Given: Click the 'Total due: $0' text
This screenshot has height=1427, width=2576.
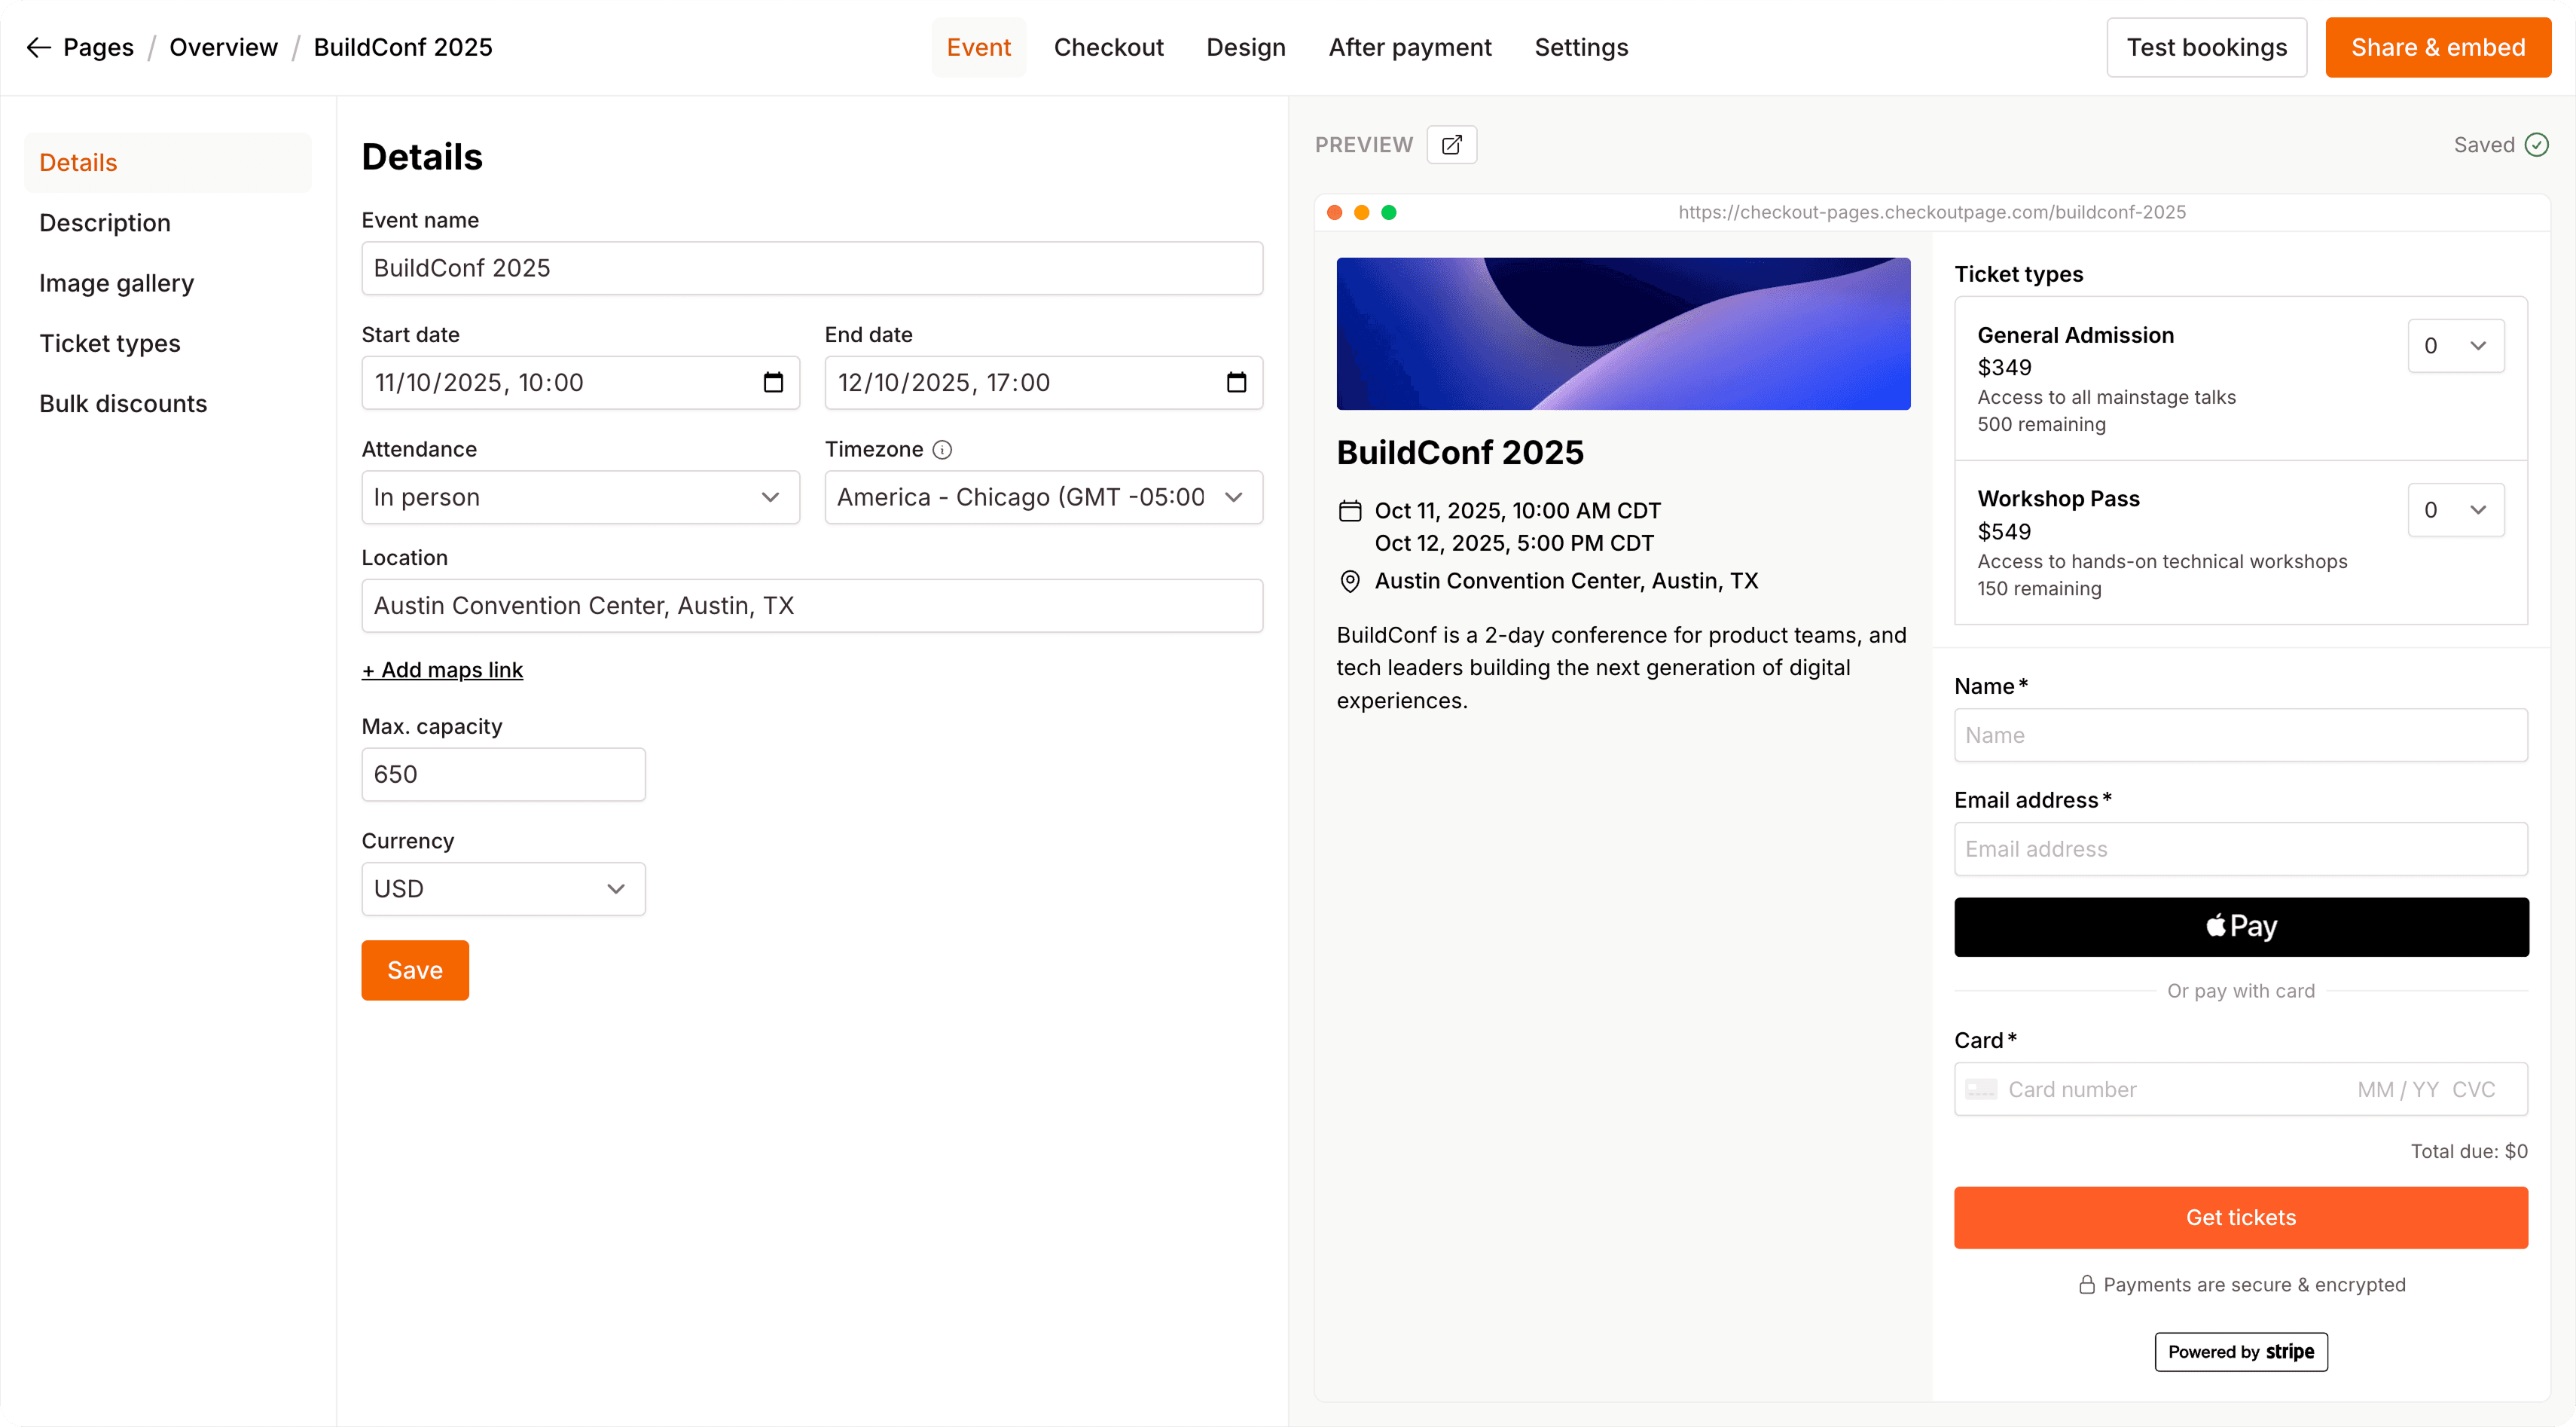Looking at the screenshot, I should [x=2468, y=1152].
